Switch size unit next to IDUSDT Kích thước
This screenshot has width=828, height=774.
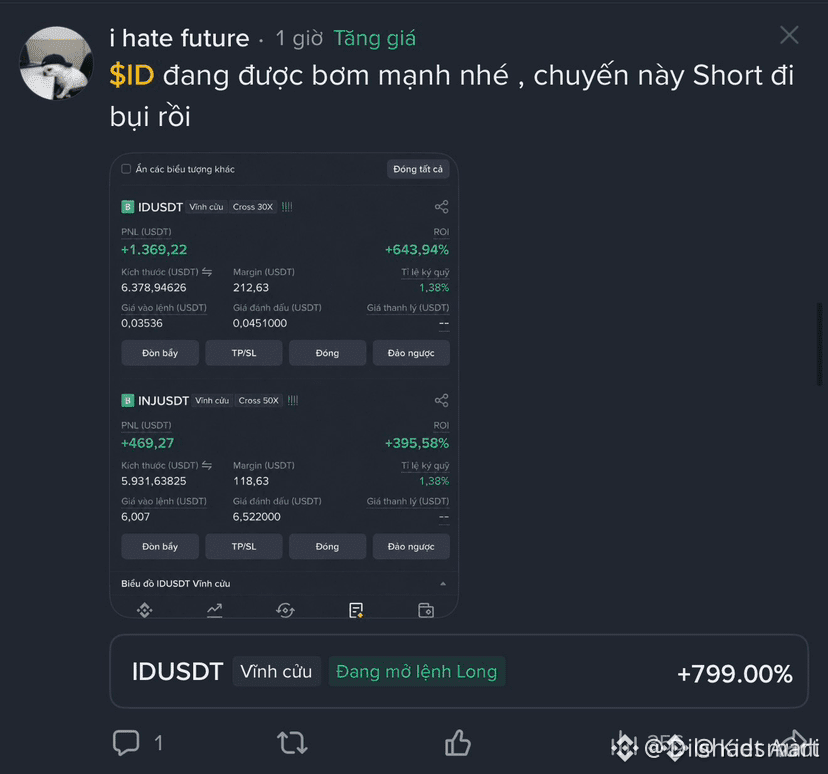pyautogui.click(x=207, y=272)
